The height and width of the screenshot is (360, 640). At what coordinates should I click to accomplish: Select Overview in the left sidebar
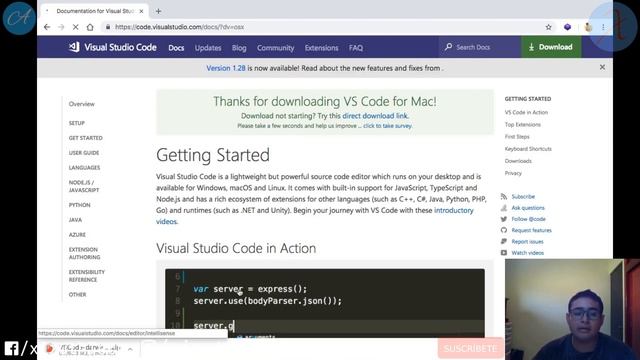pyautogui.click(x=82, y=104)
